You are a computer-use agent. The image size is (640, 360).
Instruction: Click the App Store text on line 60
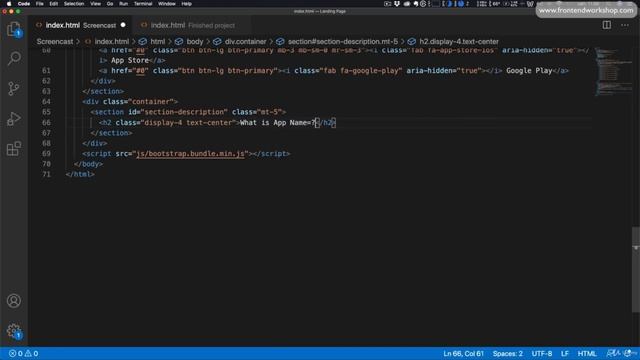(130, 60)
